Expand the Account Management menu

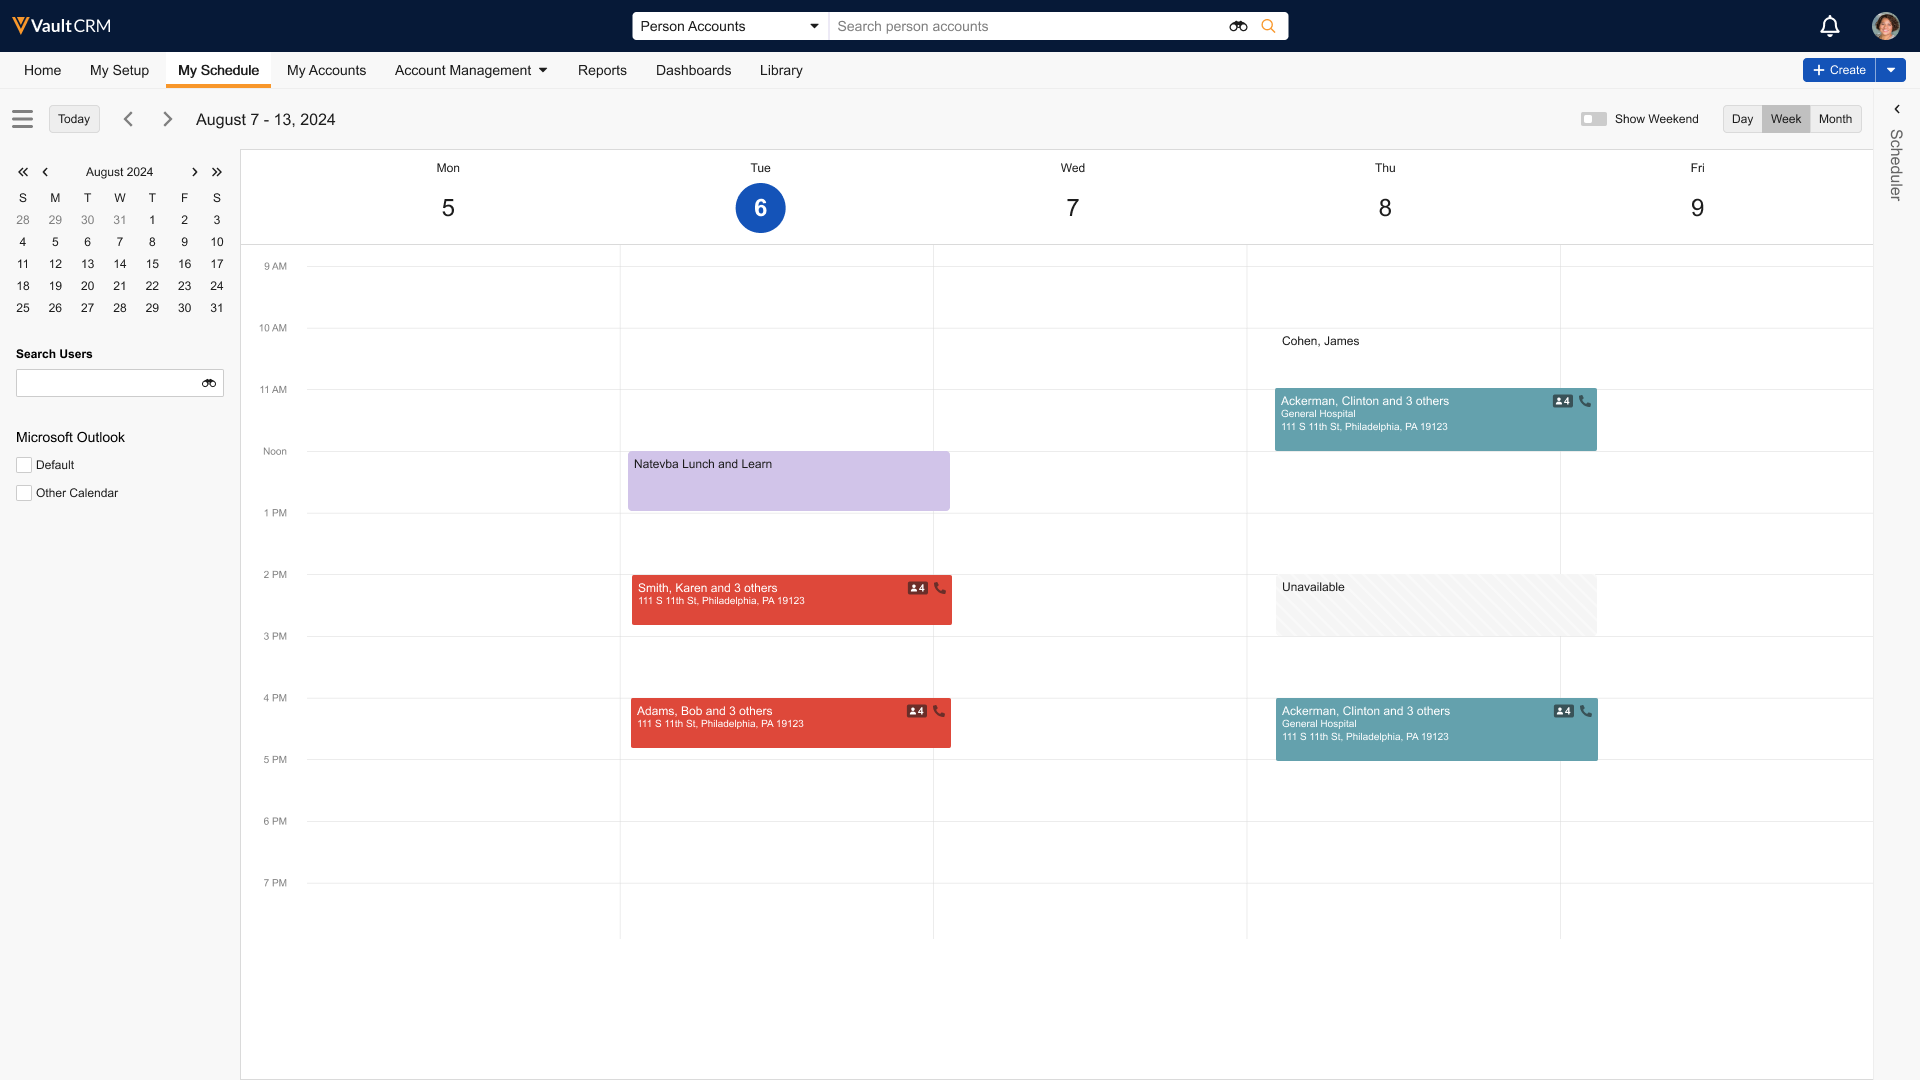tap(471, 70)
